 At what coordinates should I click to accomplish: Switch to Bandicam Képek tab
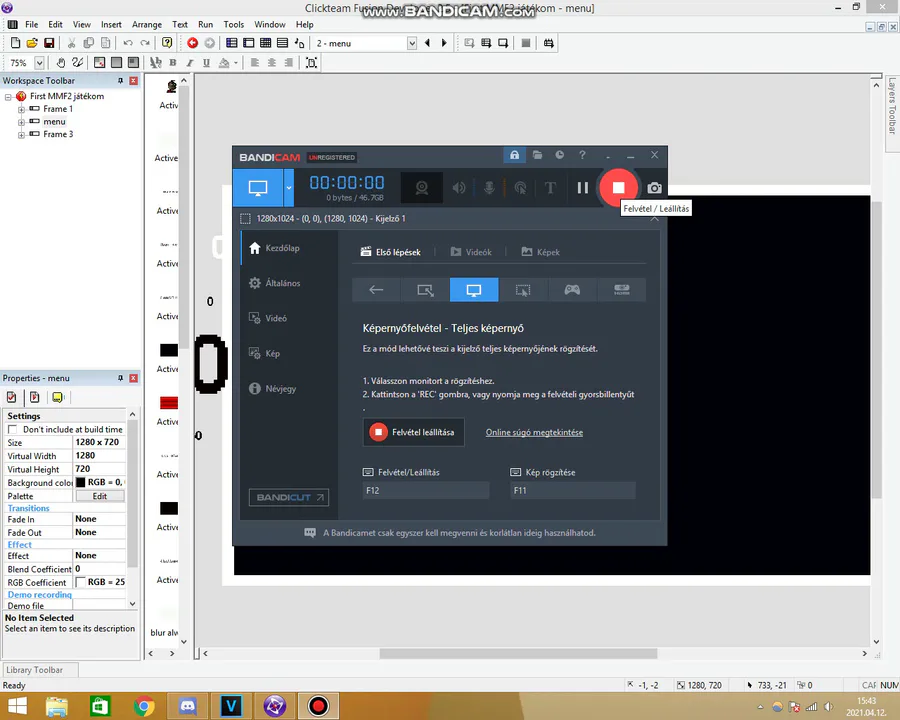tap(540, 252)
